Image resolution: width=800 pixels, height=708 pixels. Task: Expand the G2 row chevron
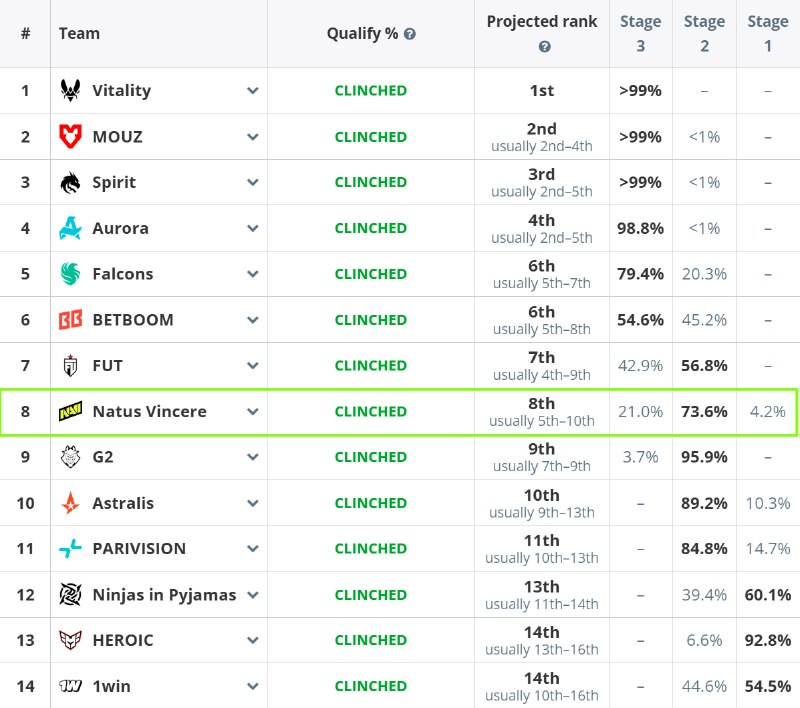pos(253,457)
